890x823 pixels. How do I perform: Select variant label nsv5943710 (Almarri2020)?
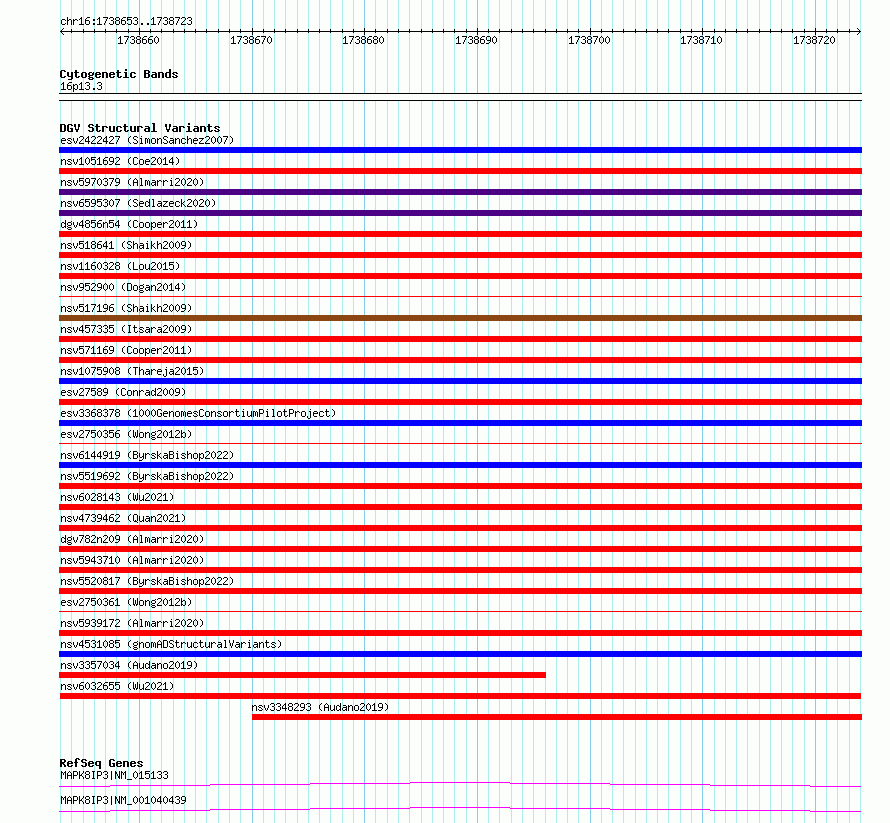[x=132, y=560]
